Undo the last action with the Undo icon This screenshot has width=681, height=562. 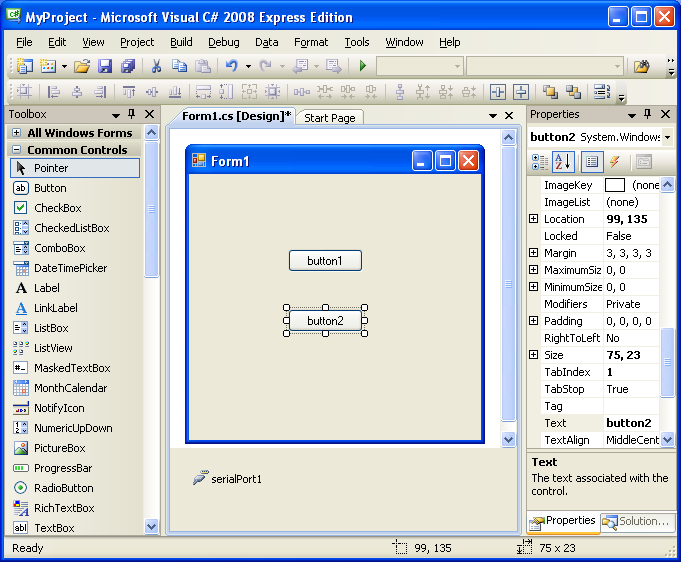[x=231, y=66]
